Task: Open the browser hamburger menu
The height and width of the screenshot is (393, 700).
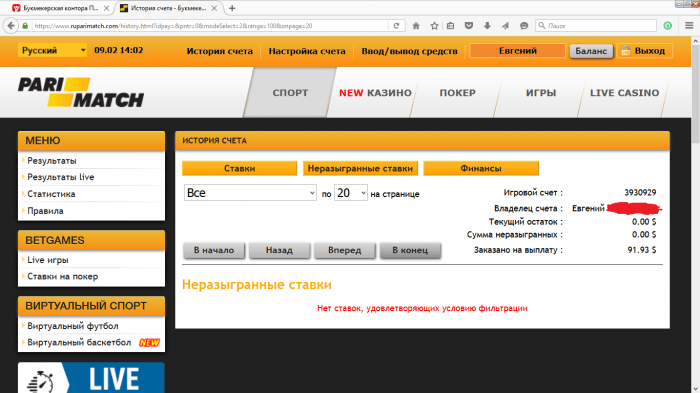Action: pos(689,26)
